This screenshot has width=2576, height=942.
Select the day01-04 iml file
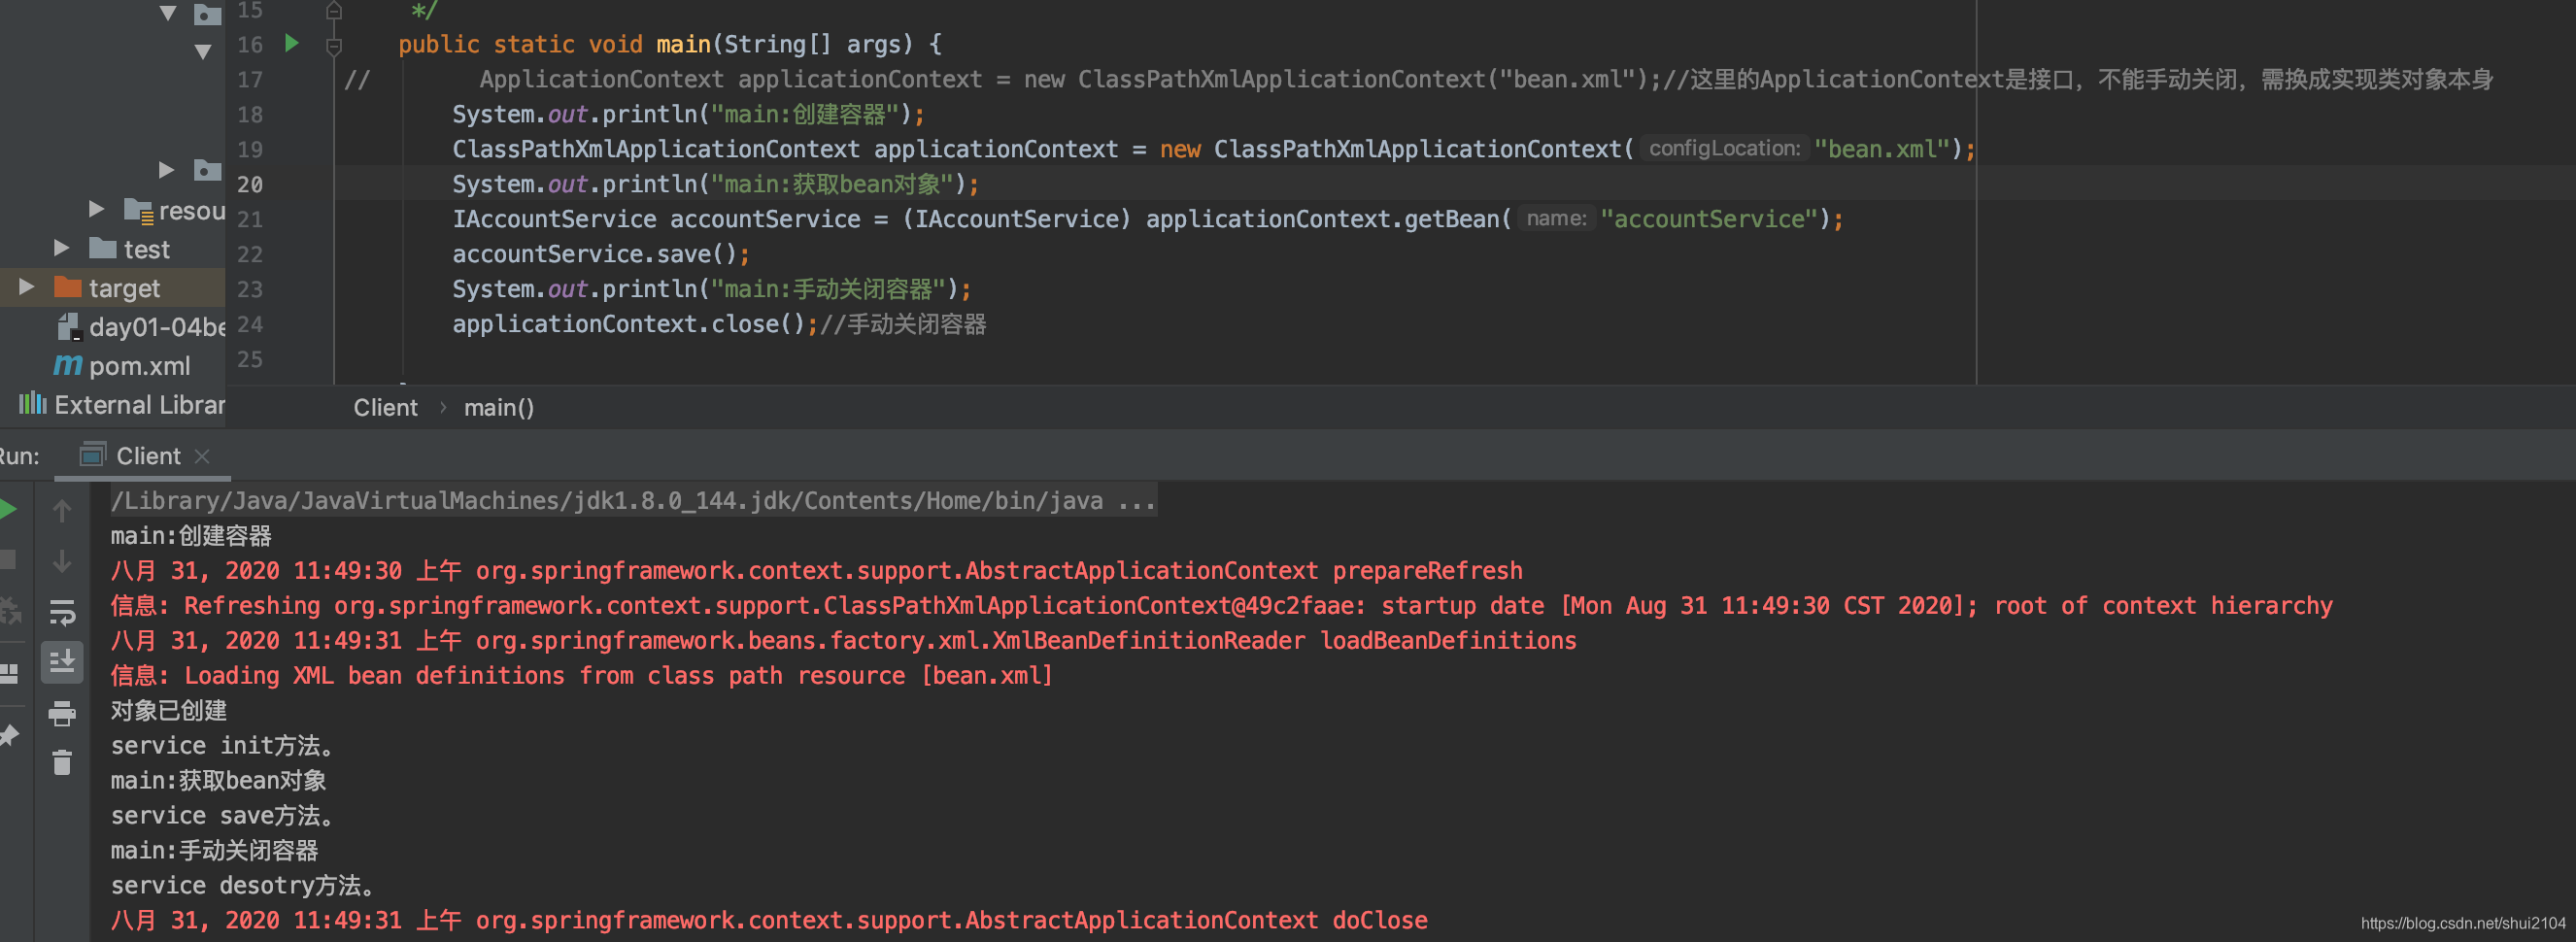point(157,327)
